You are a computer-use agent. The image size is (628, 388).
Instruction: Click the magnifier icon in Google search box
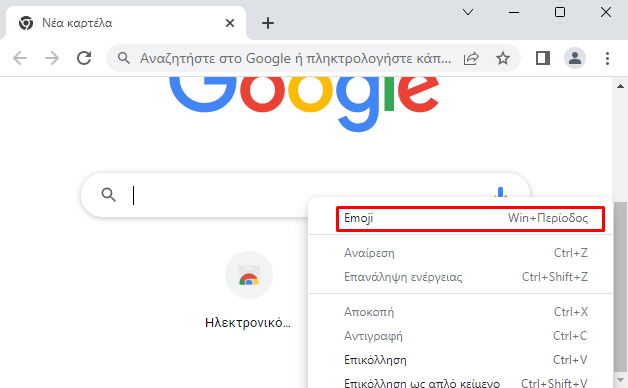point(109,195)
